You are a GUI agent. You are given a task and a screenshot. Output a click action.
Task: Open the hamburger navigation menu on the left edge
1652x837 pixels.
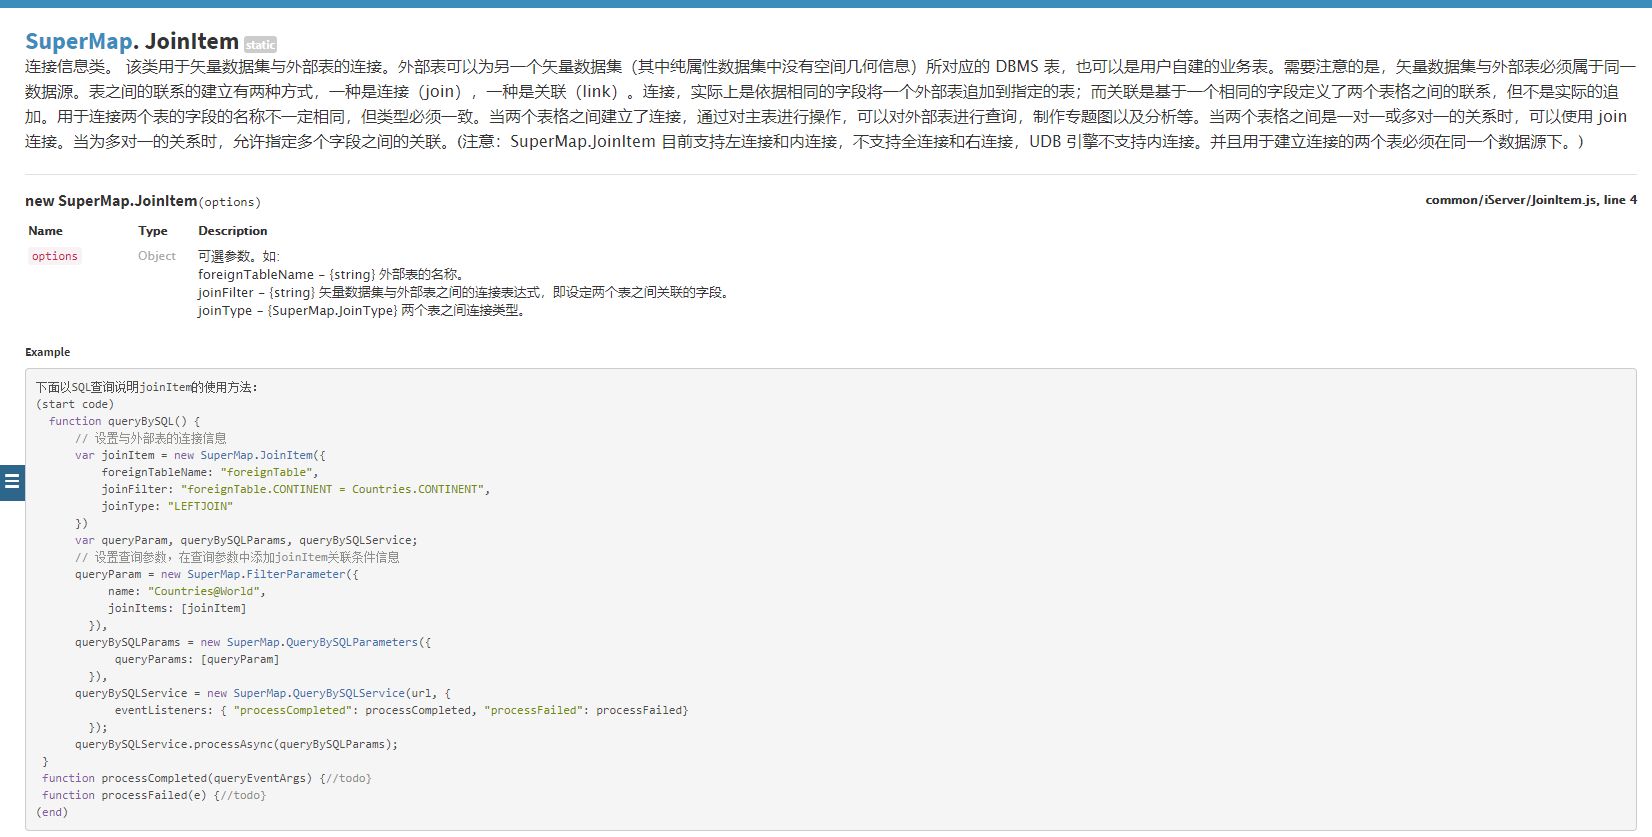pyautogui.click(x=12, y=482)
